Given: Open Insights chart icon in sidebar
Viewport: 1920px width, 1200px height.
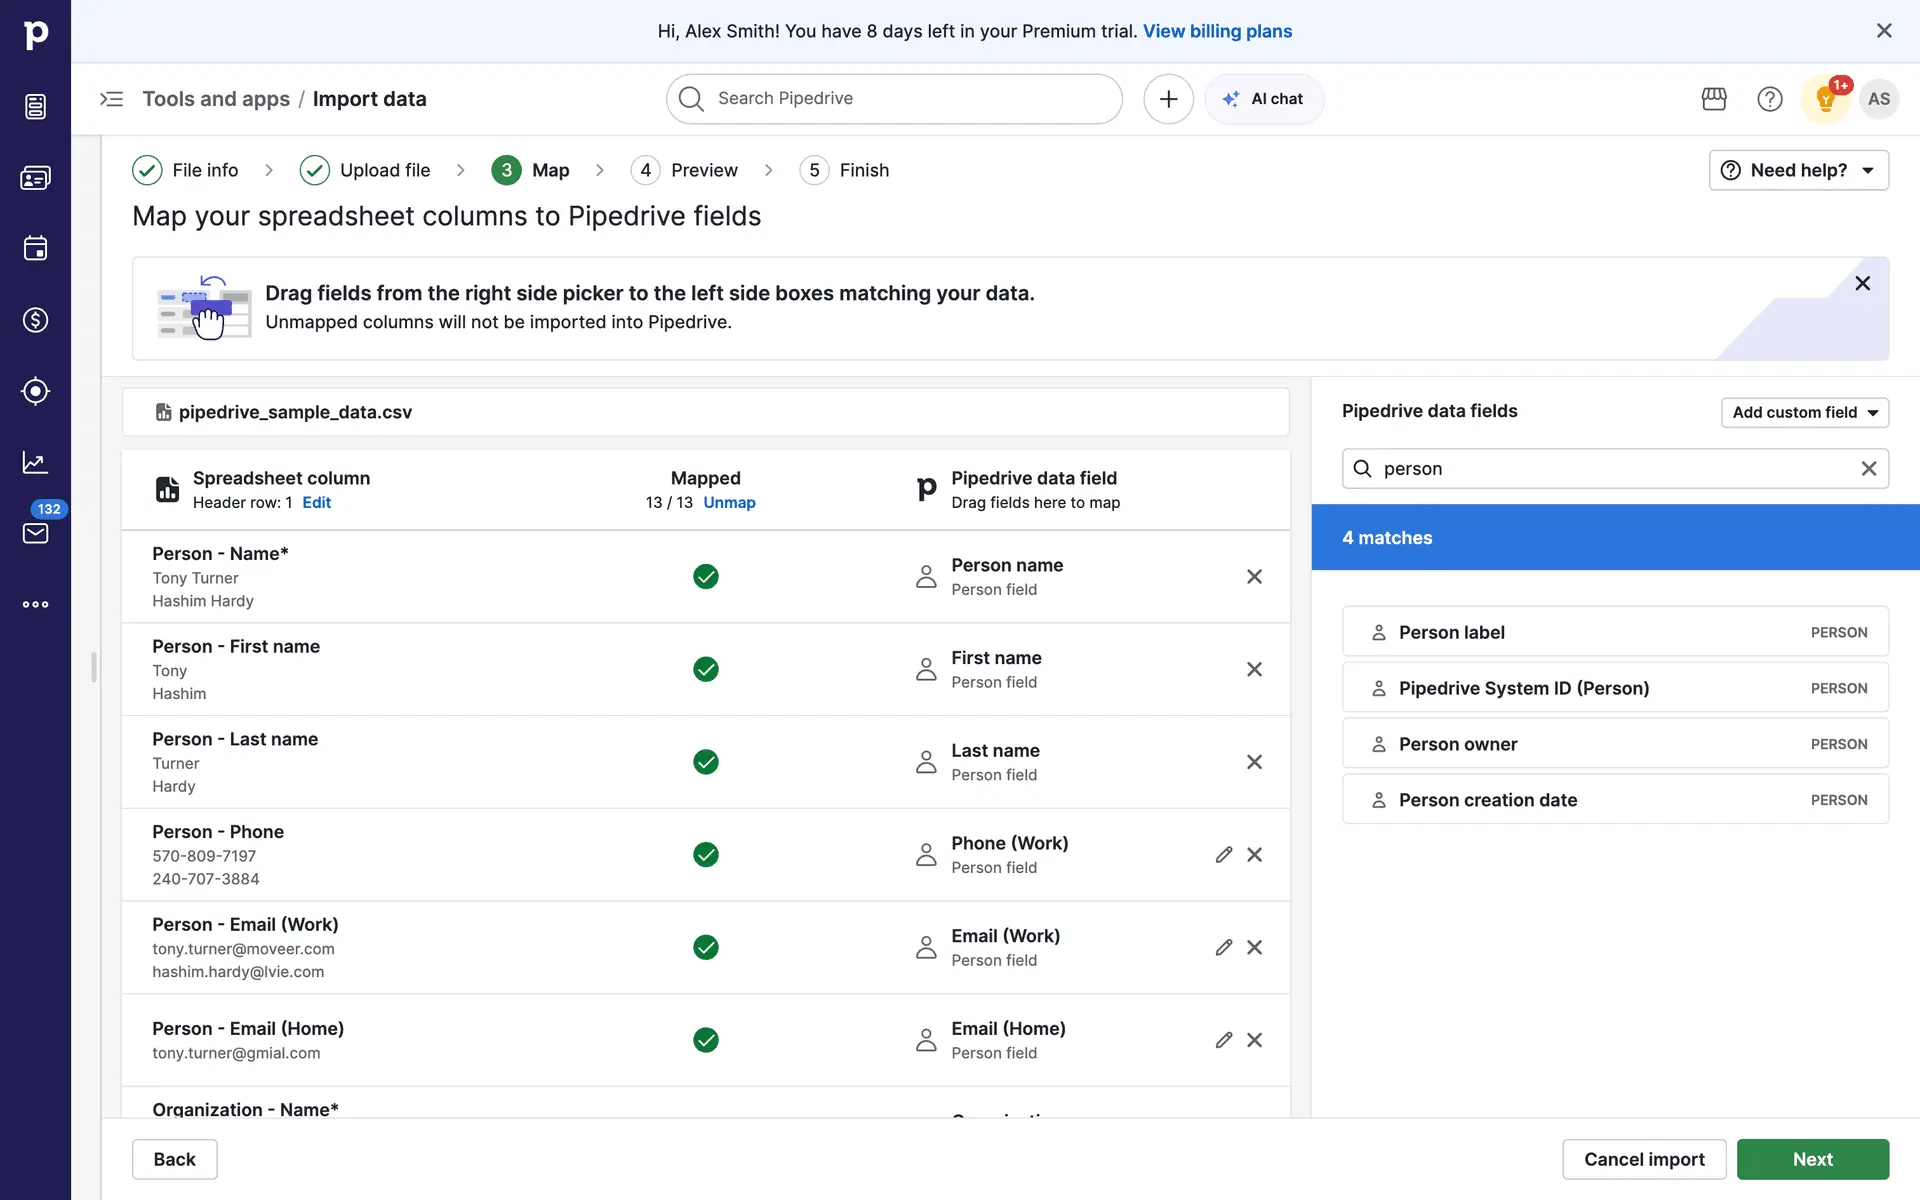Looking at the screenshot, I should 35,462.
